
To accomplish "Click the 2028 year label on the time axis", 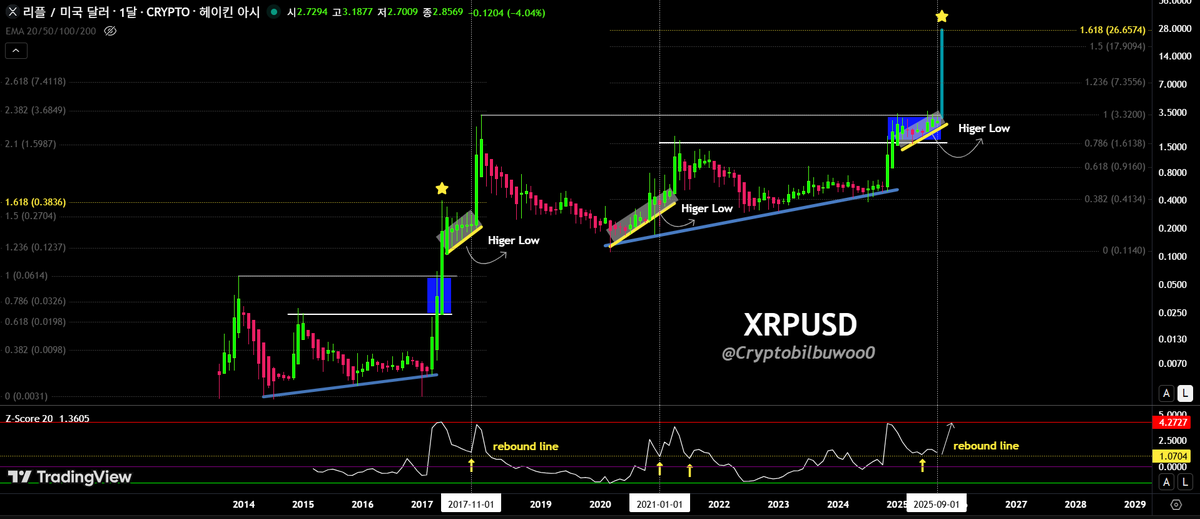I will (1075, 506).
